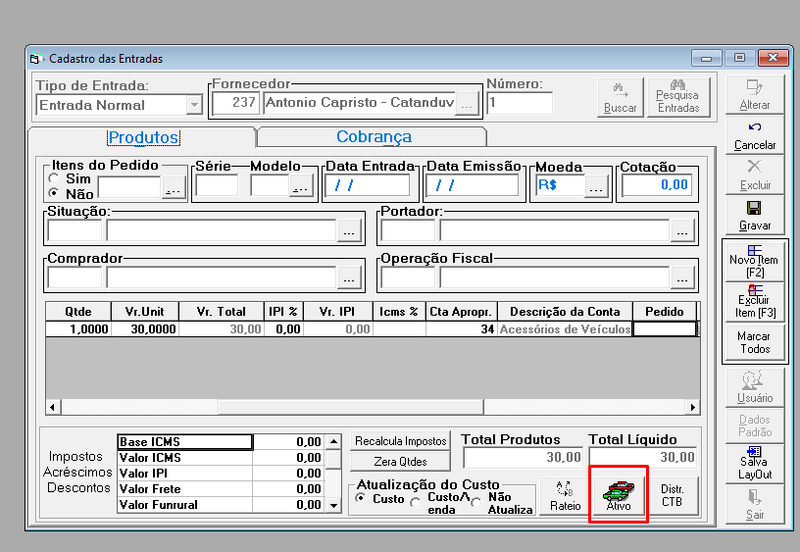
Task: Save the entry with Gravar
Action: point(755,216)
